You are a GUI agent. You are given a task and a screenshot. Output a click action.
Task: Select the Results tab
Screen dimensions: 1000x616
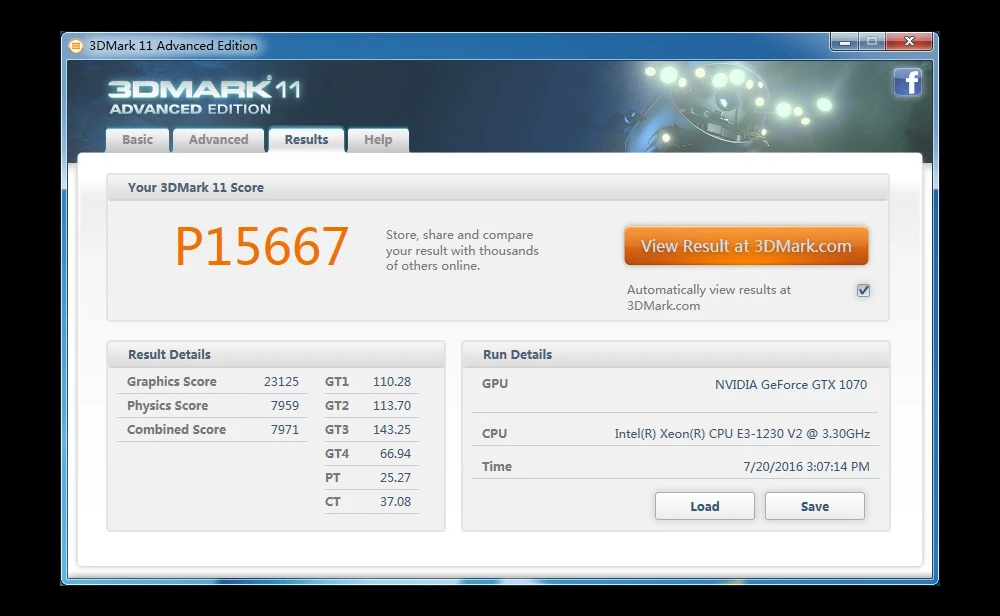(306, 140)
